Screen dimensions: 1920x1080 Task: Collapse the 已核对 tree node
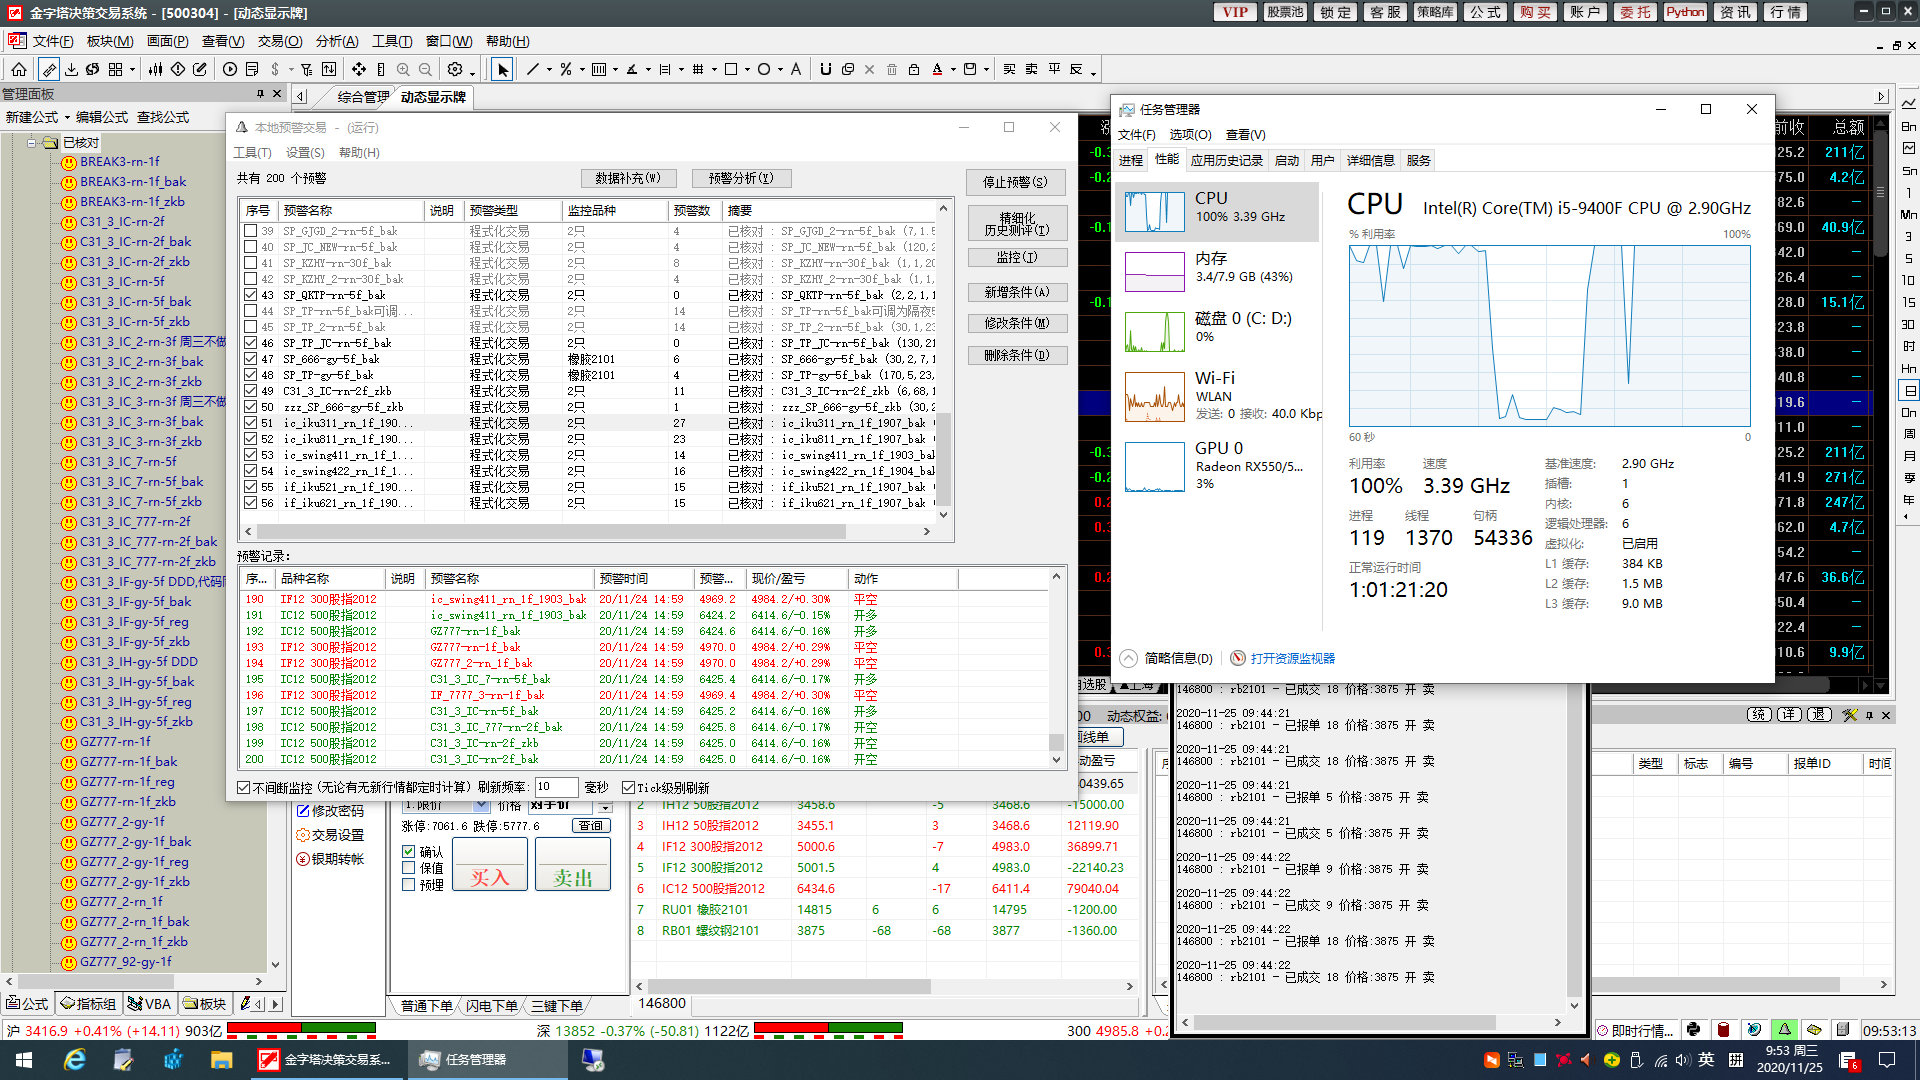(x=31, y=142)
